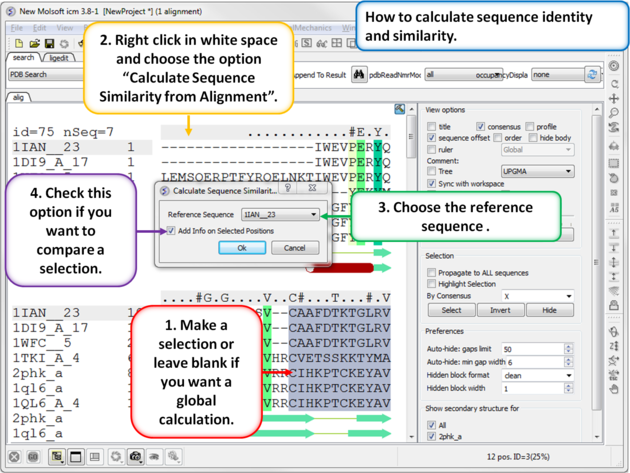Screen dimensions: 630x473
Task: Click the window frame icon in bottom bar
Action: click(76, 457)
